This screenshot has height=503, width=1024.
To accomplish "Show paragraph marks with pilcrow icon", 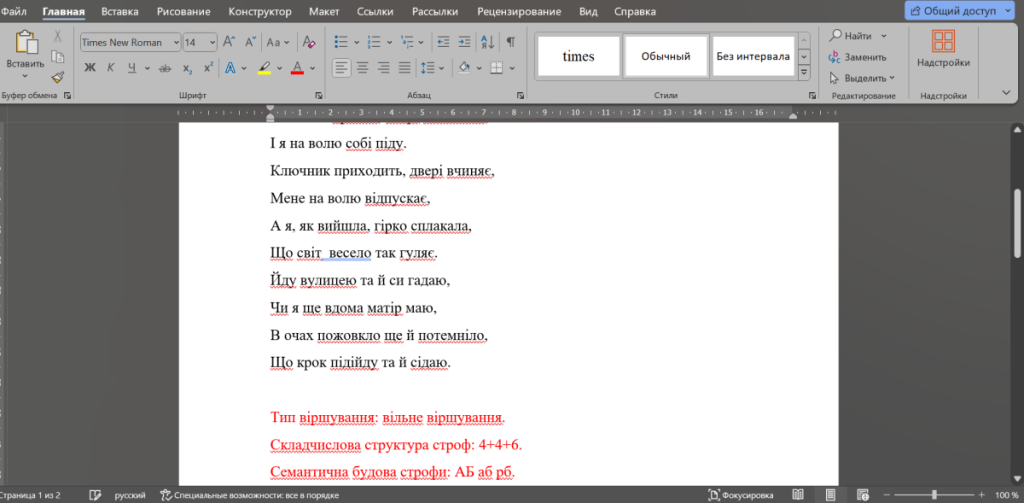I will [x=511, y=42].
